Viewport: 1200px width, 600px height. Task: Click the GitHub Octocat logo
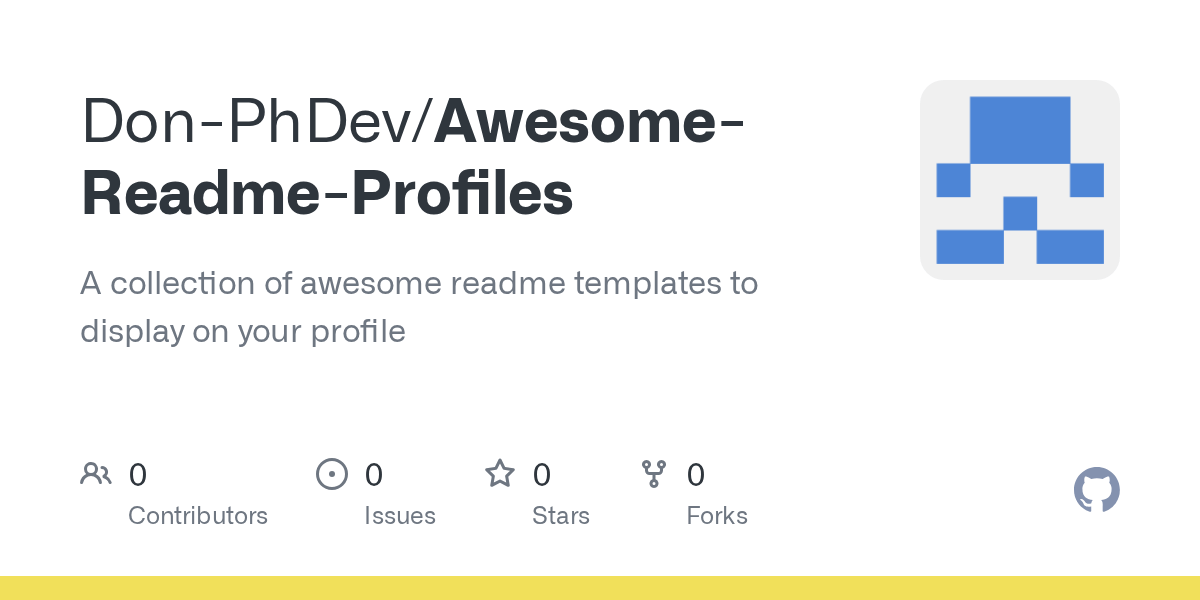1096,490
